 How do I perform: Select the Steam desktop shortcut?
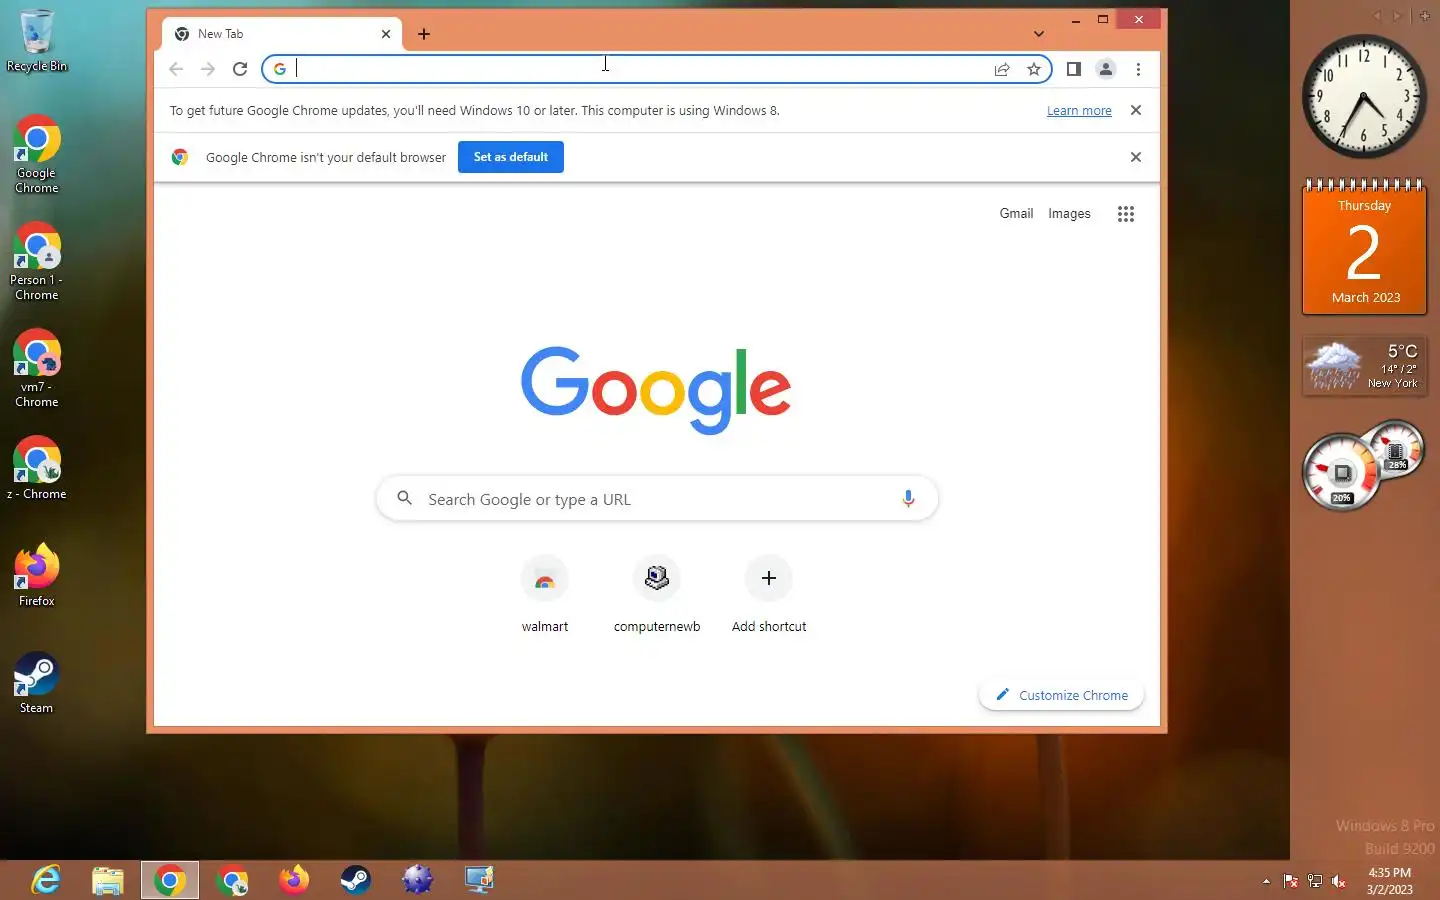[x=37, y=683]
